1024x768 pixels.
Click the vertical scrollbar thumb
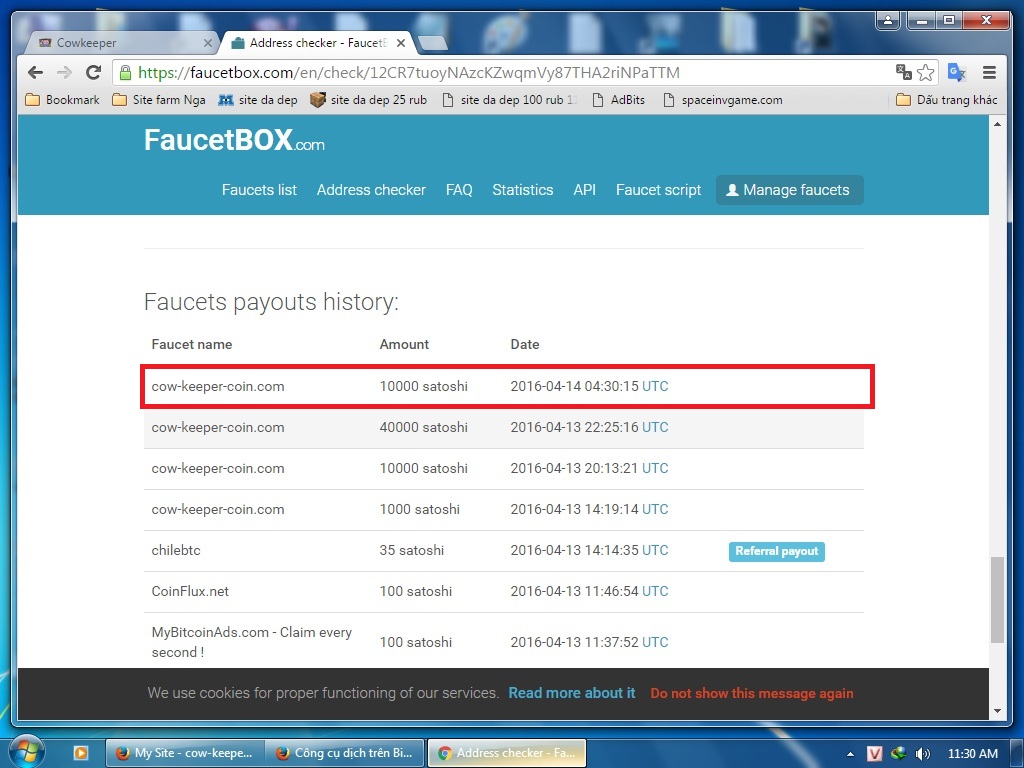pyautogui.click(x=997, y=600)
